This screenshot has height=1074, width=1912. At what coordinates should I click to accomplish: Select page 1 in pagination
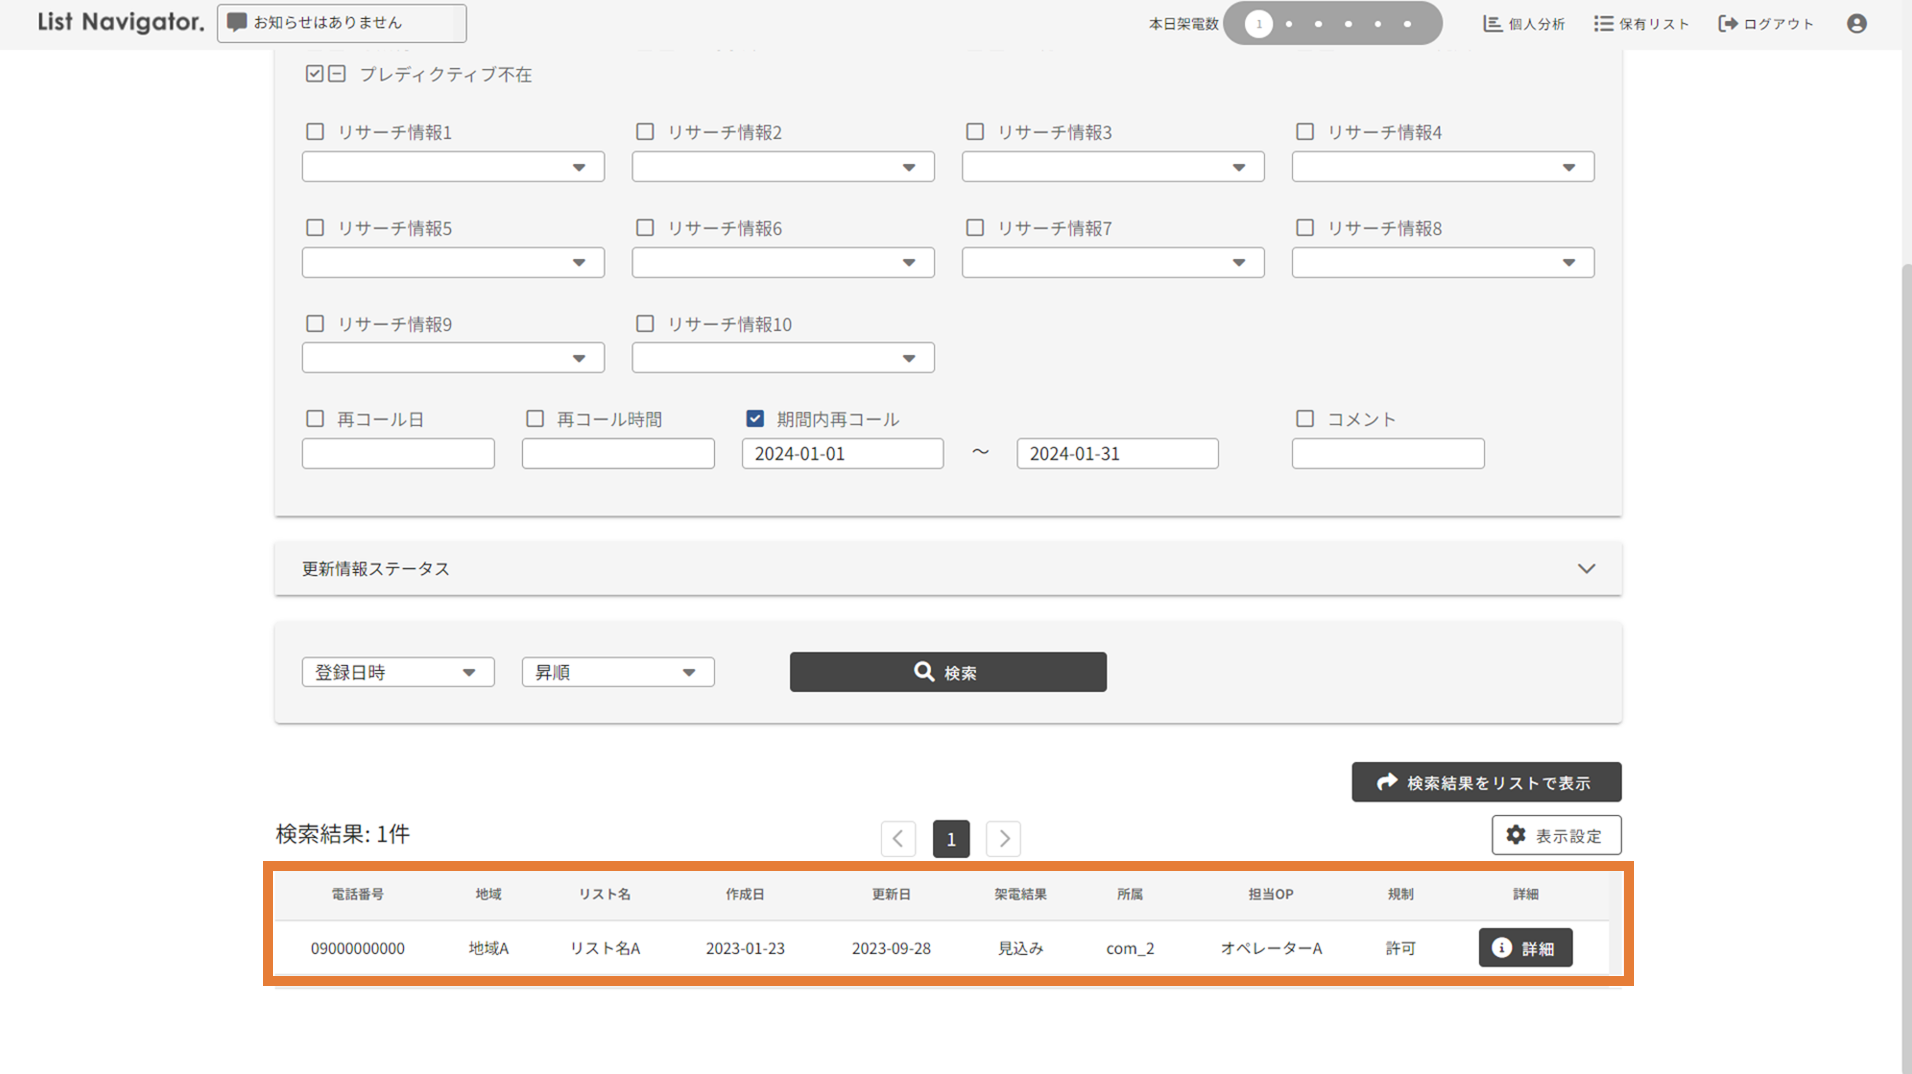[951, 838]
